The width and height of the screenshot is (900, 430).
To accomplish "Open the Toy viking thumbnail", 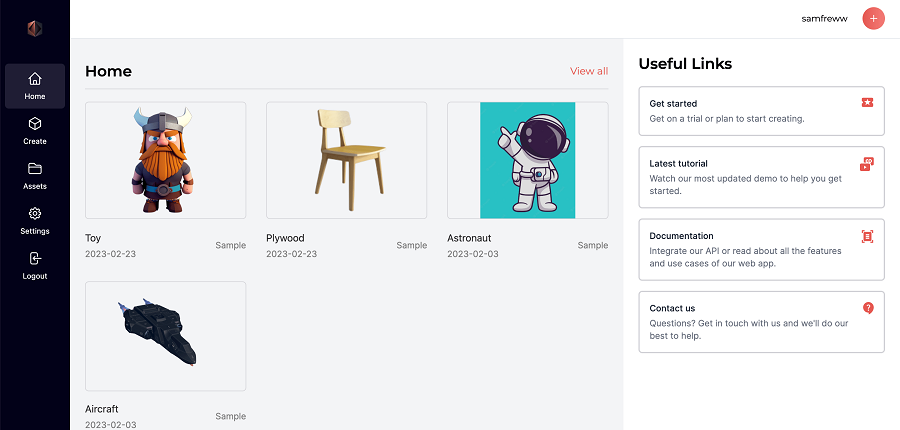I will point(166,160).
